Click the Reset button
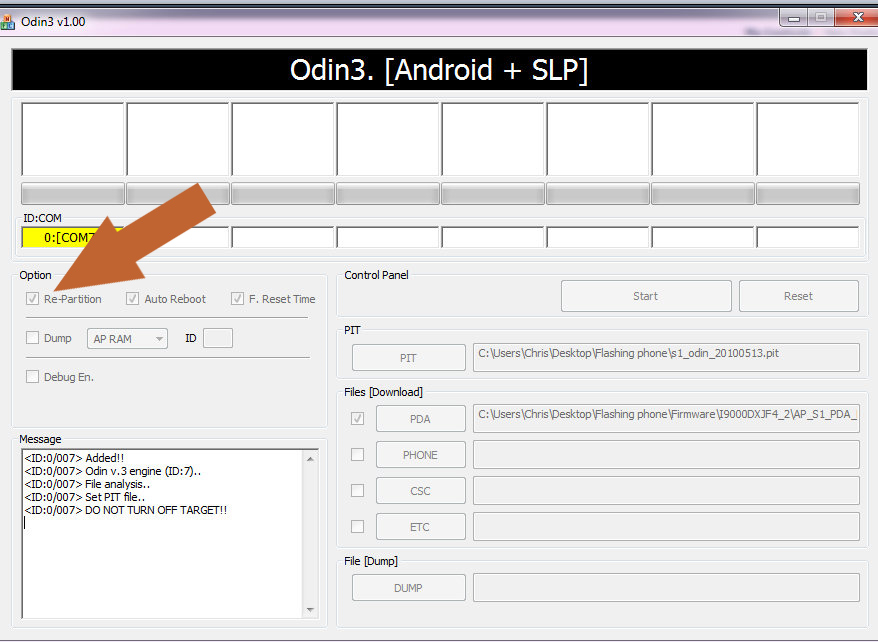 (x=798, y=296)
